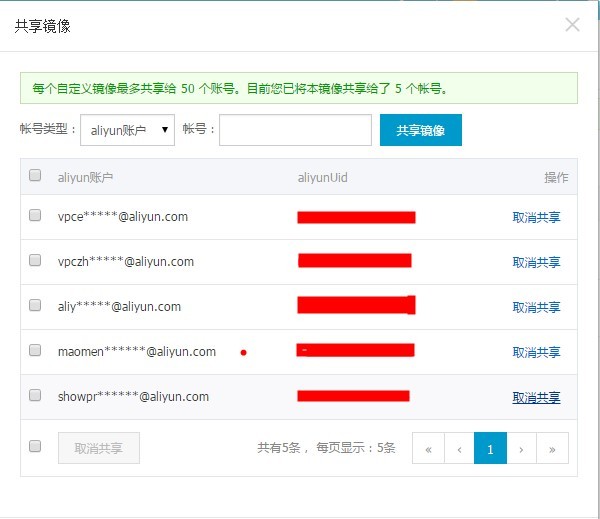Click the 帐号 input field
The width and height of the screenshot is (600, 519).
[x=295, y=130]
